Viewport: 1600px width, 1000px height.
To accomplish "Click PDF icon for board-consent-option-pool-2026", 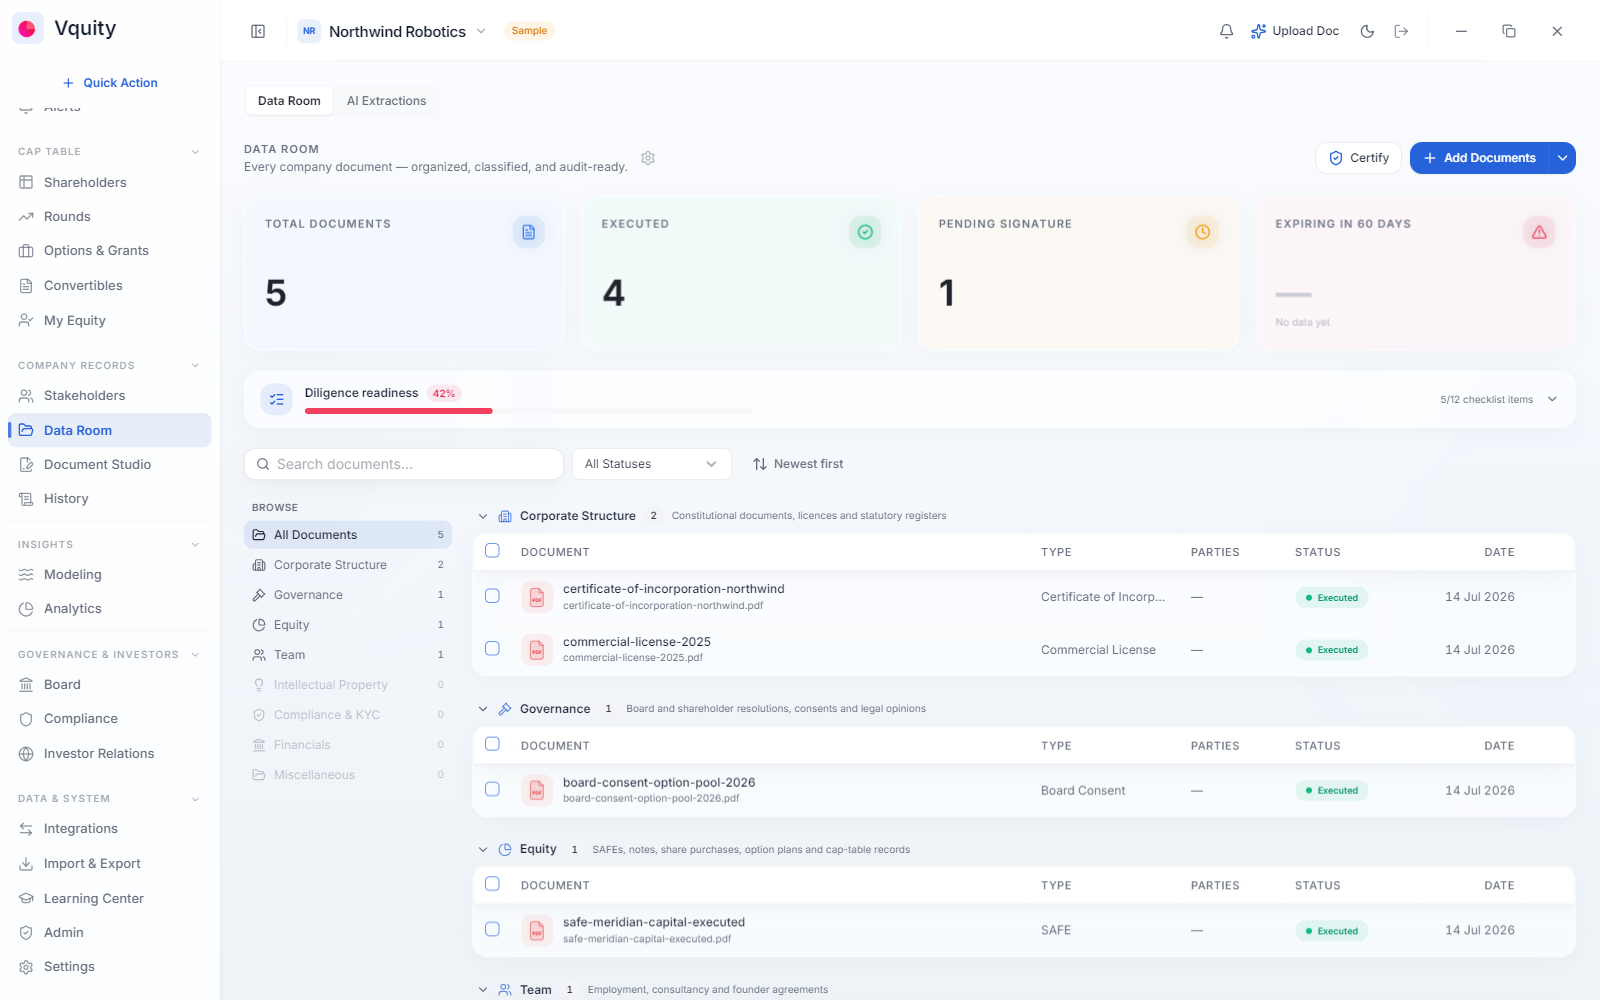I will 537,790.
